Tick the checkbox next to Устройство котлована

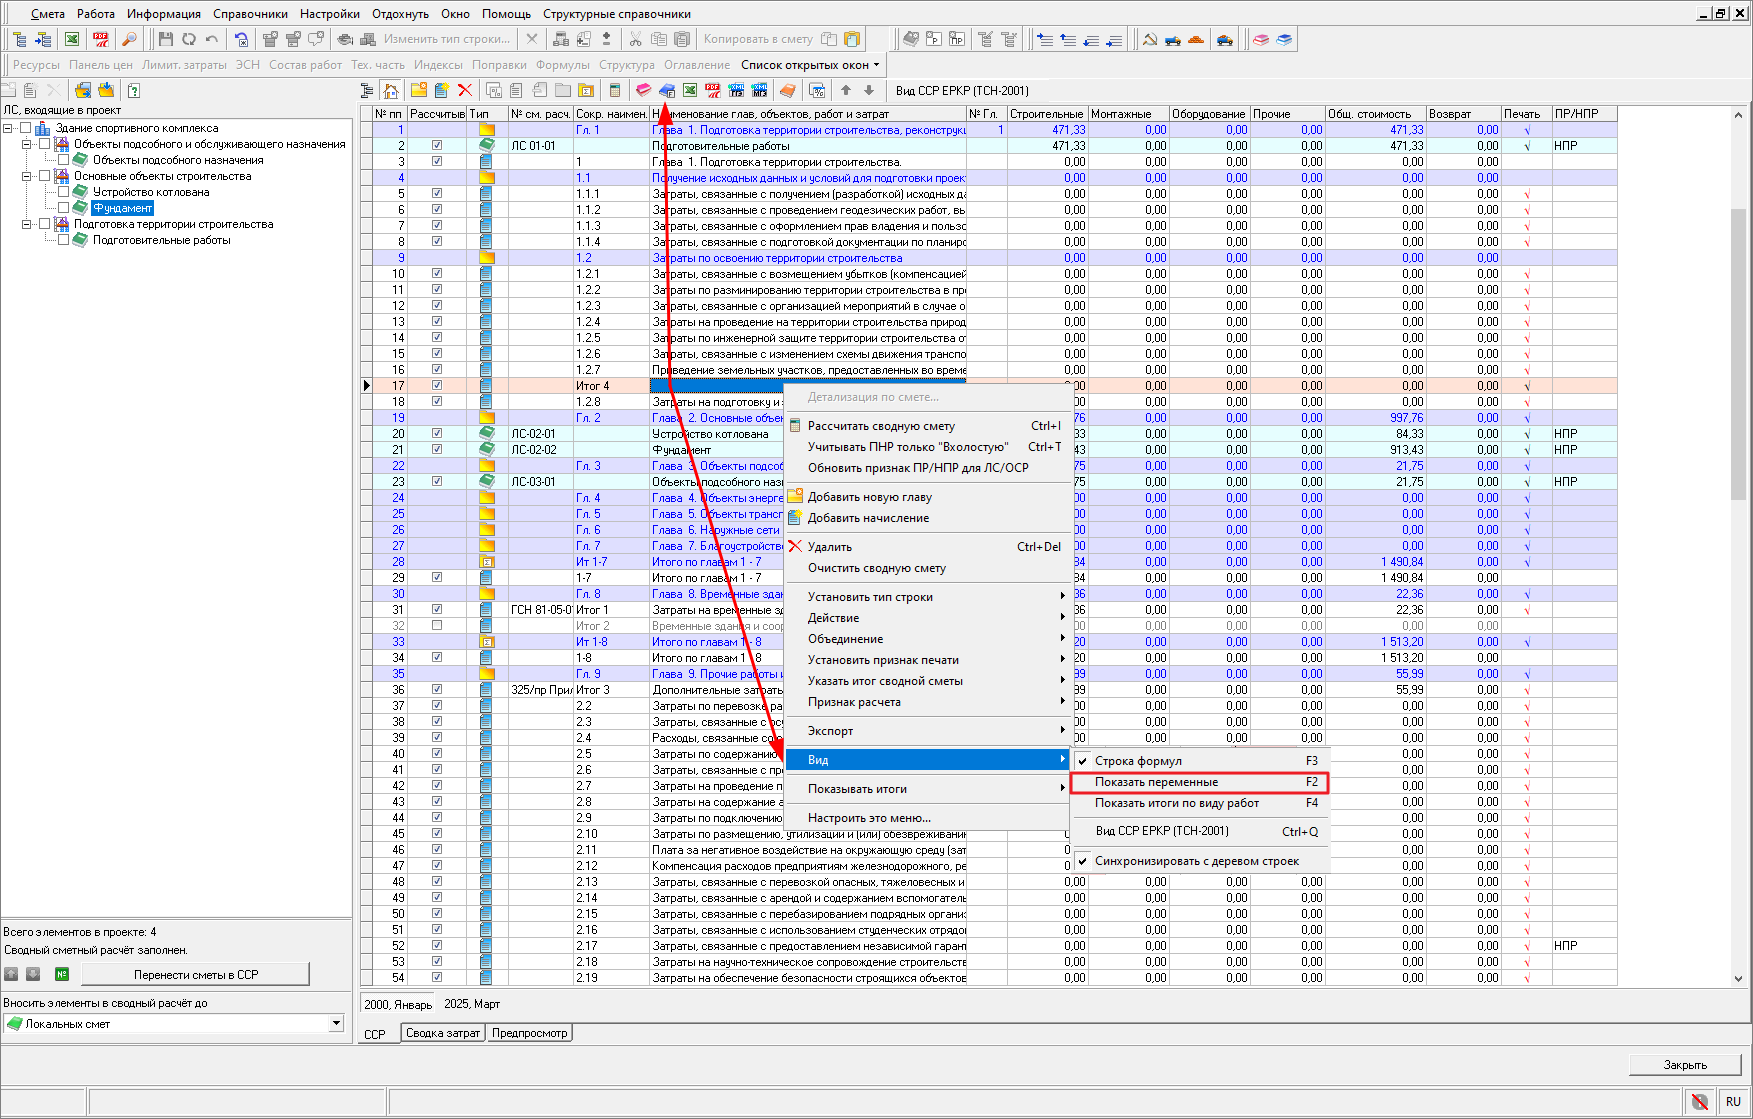click(x=64, y=192)
